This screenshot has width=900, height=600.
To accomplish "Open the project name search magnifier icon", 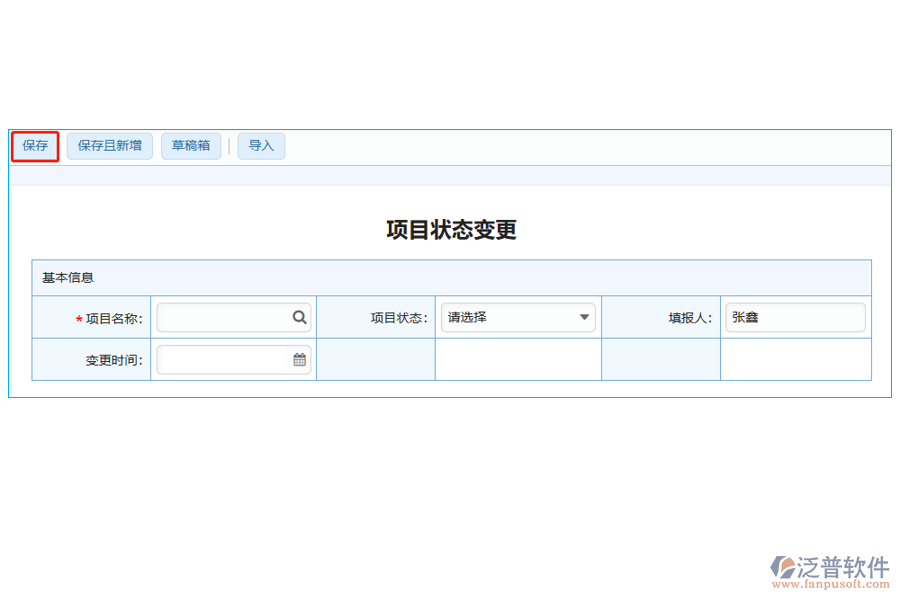I will [x=299, y=317].
